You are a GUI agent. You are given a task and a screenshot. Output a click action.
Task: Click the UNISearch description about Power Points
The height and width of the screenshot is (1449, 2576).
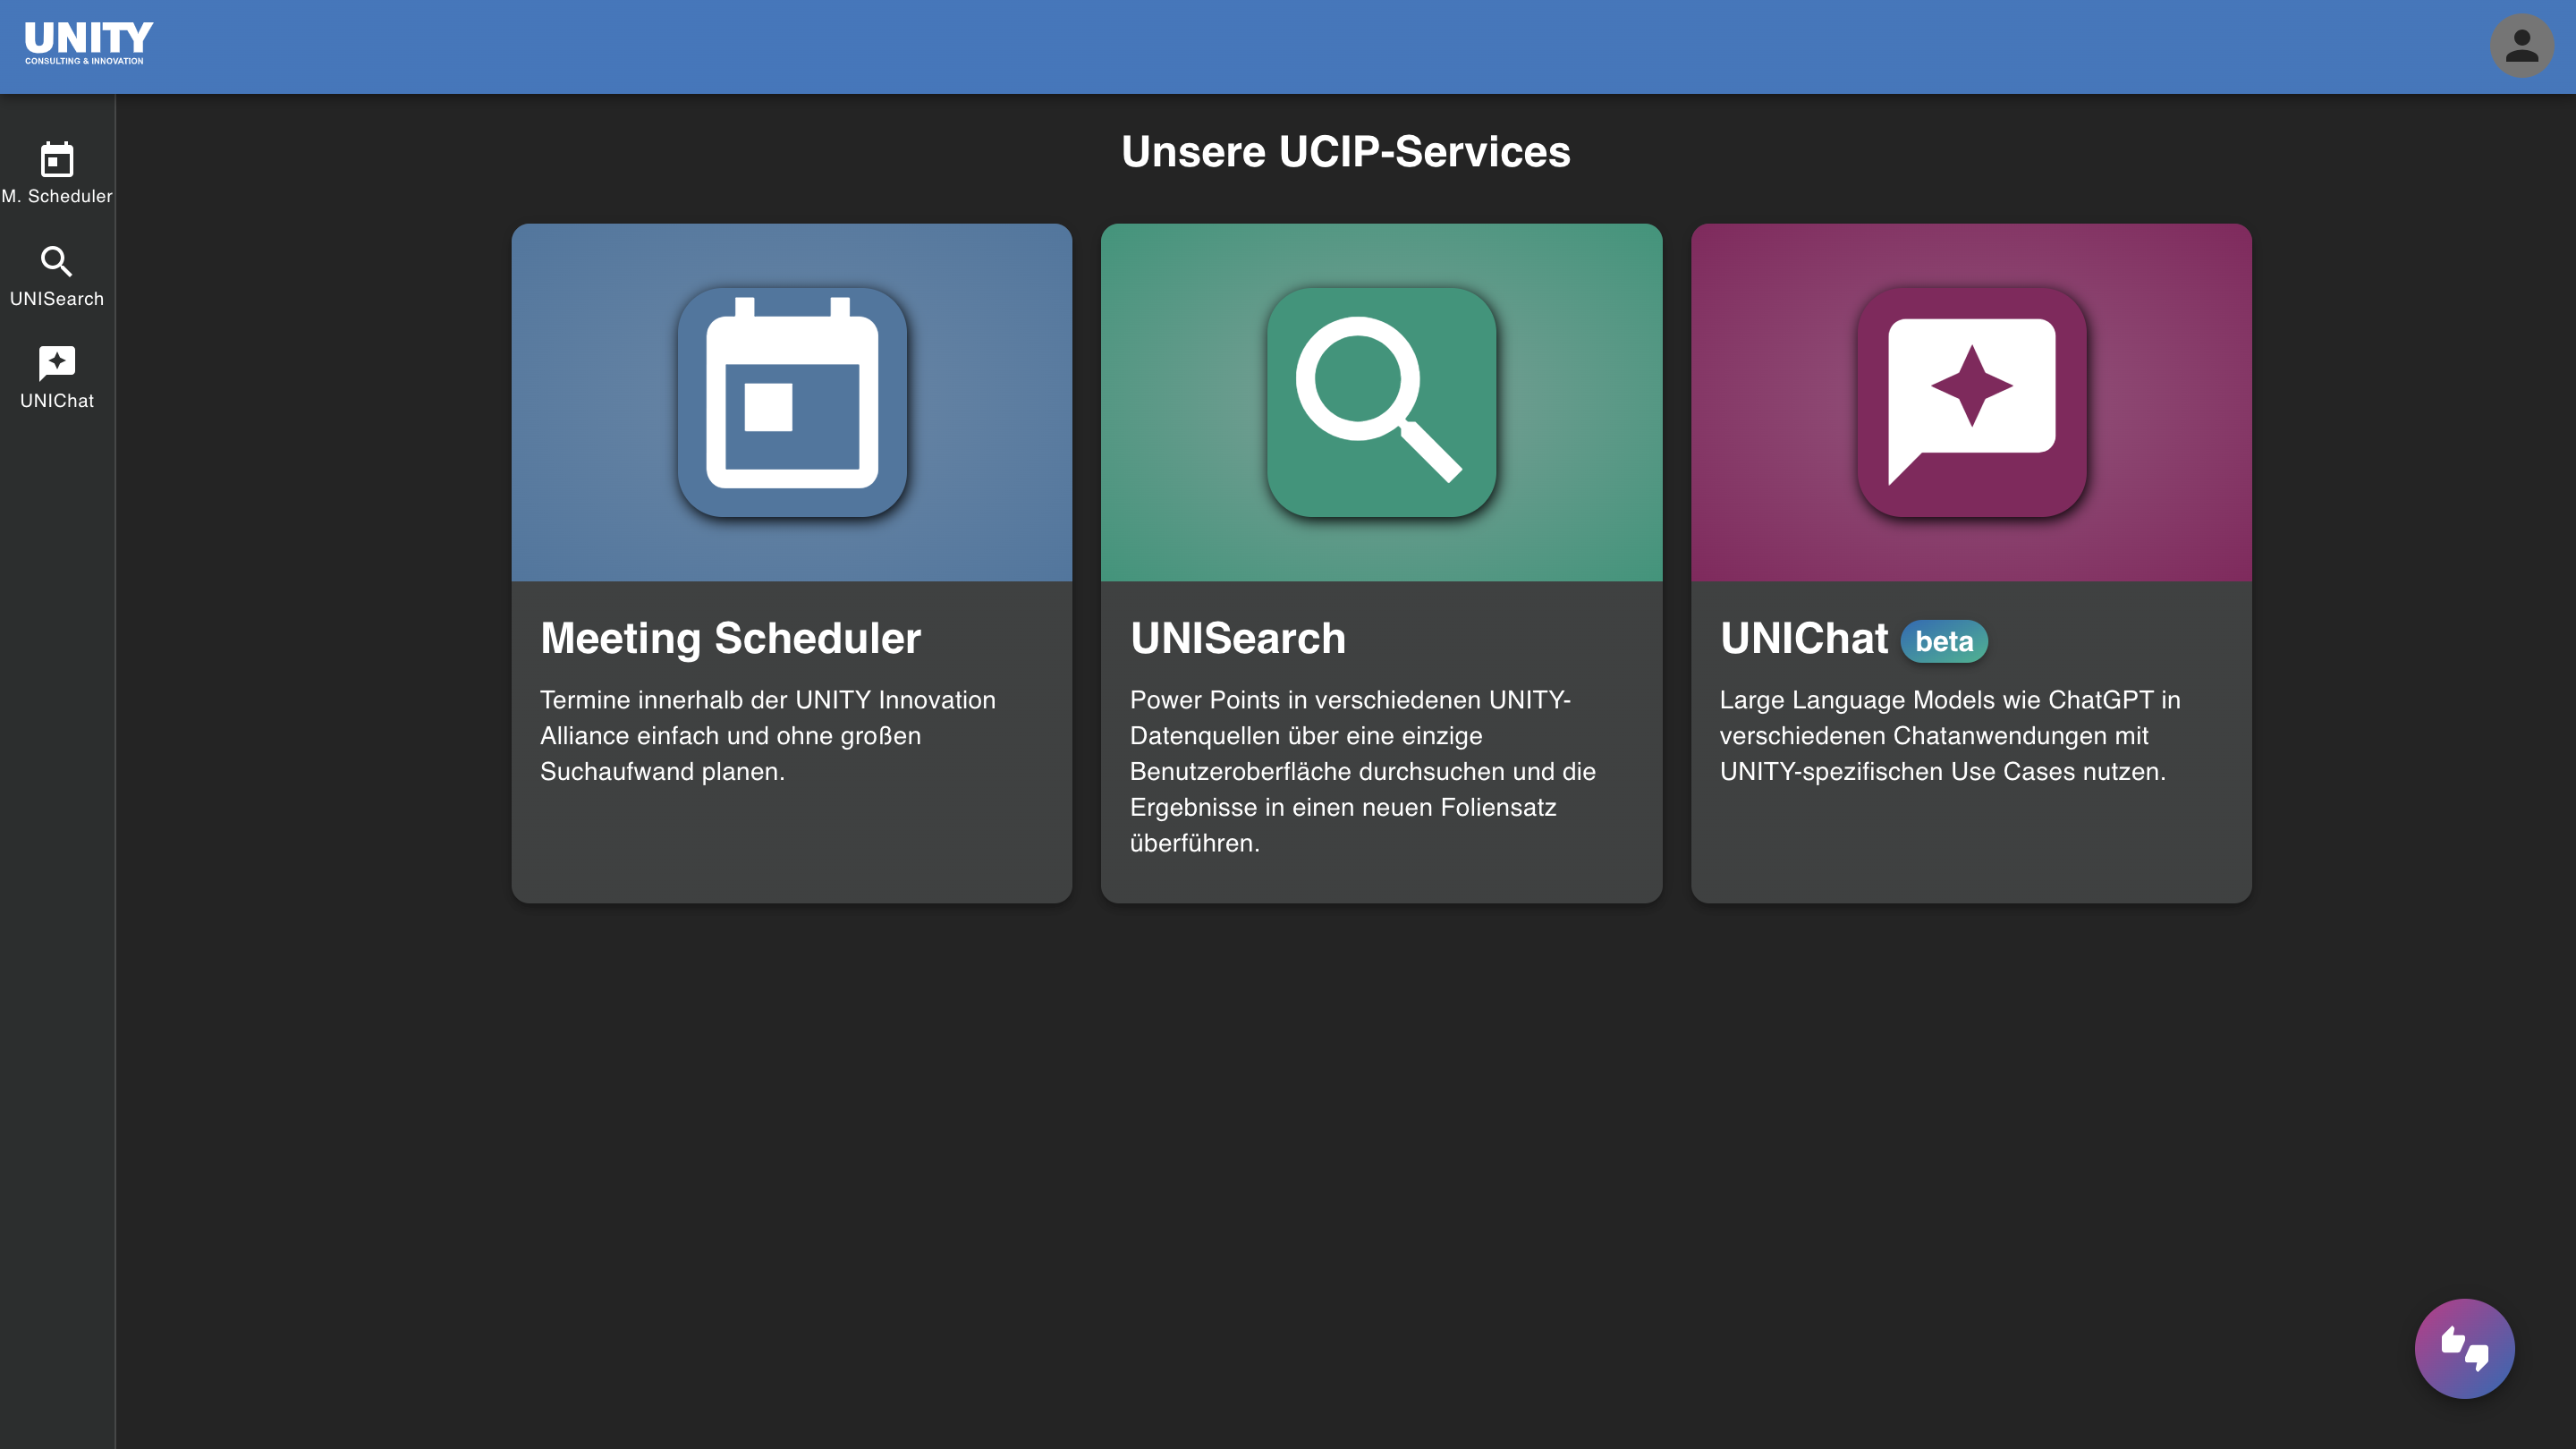click(x=1363, y=771)
